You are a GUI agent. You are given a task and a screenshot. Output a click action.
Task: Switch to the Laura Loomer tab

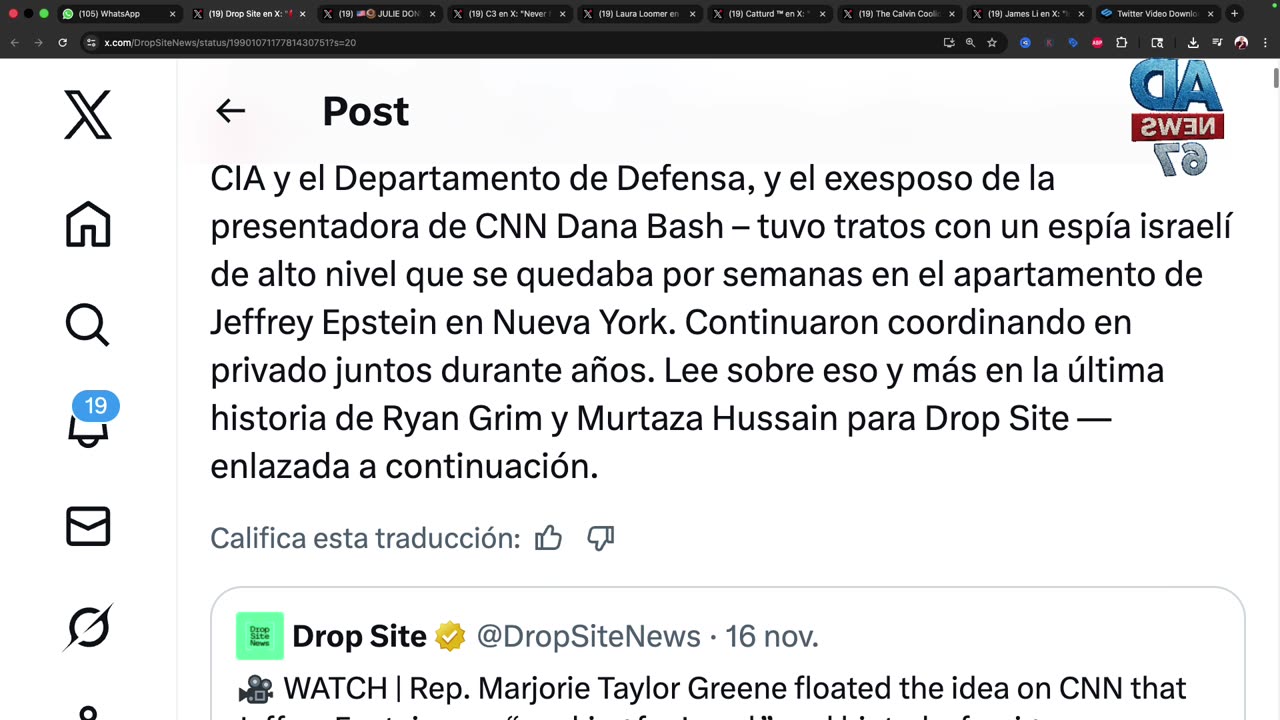point(640,14)
